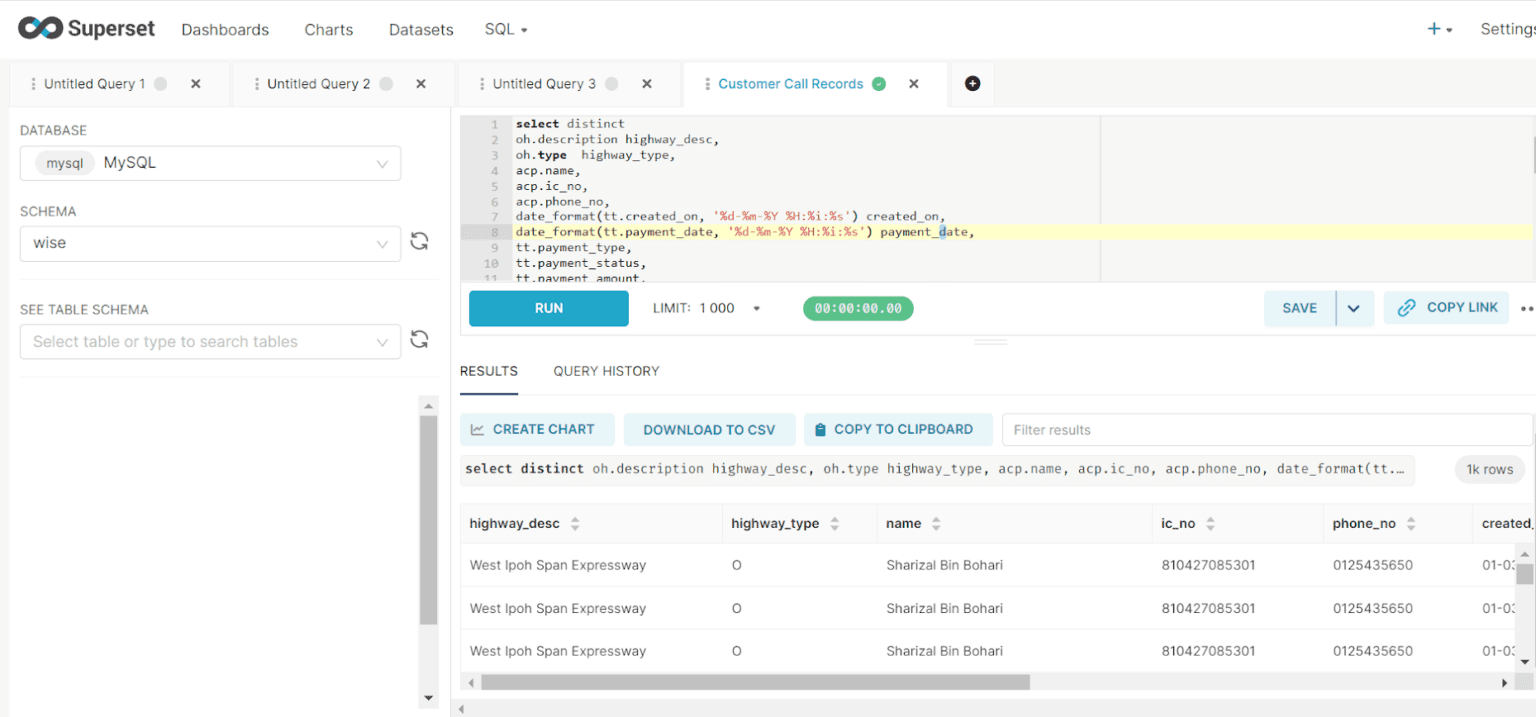This screenshot has height=717, width=1536.
Task: Refresh the schema list
Action: pyautogui.click(x=419, y=240)
